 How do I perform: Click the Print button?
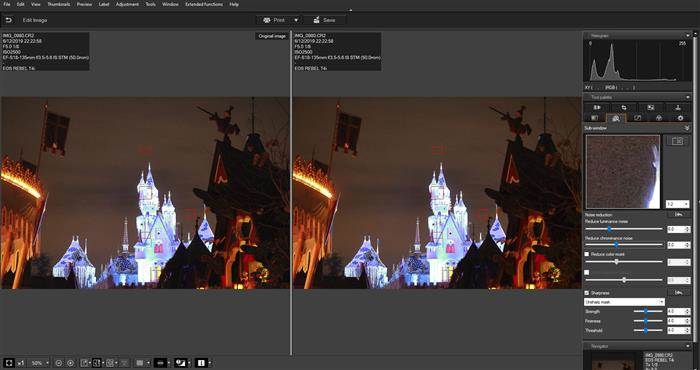tap(273, 20)
